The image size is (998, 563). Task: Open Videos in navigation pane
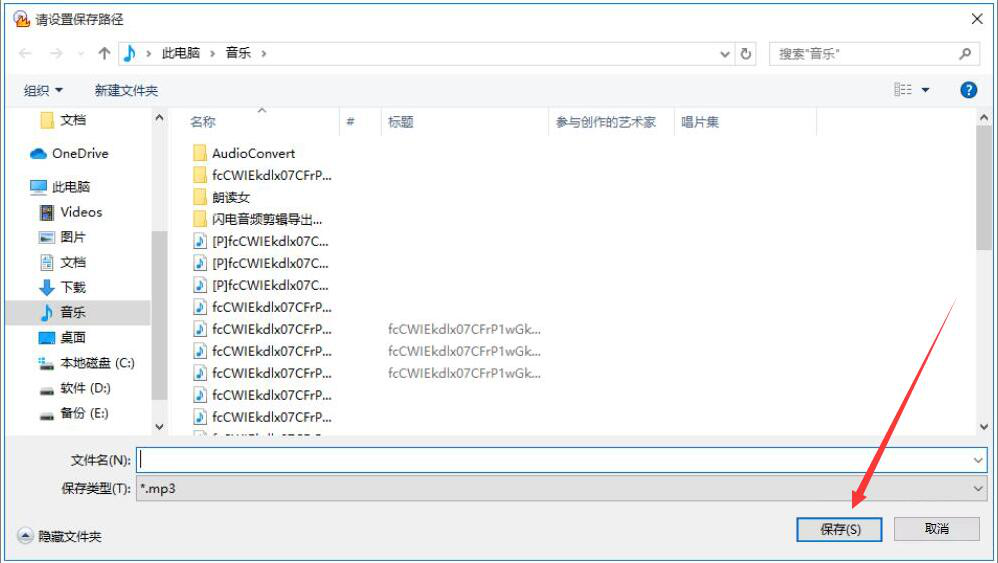point(71,212)
